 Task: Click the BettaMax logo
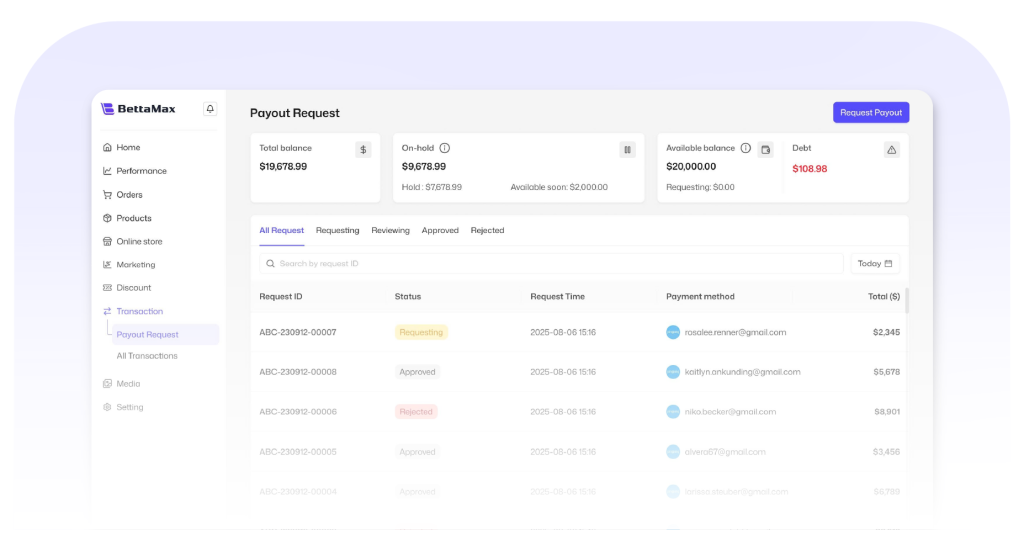(139, 109)
